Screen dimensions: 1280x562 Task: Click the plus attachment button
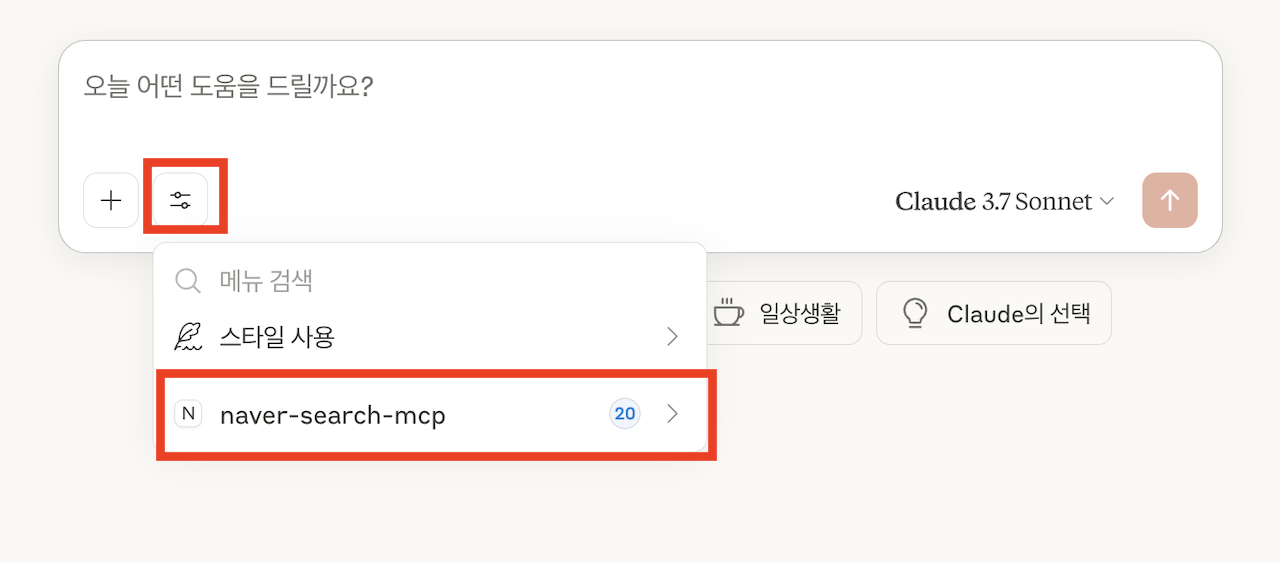(111, 200)
